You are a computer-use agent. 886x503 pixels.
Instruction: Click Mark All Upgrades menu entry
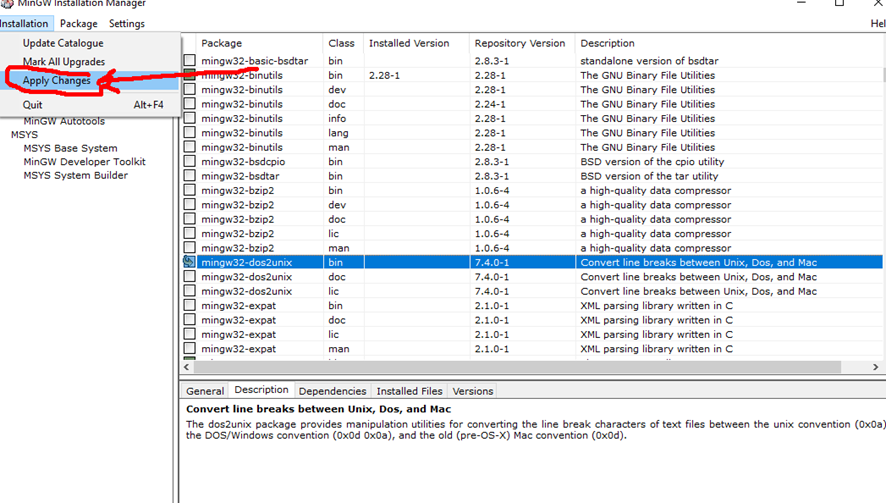[x=64, y=62]
